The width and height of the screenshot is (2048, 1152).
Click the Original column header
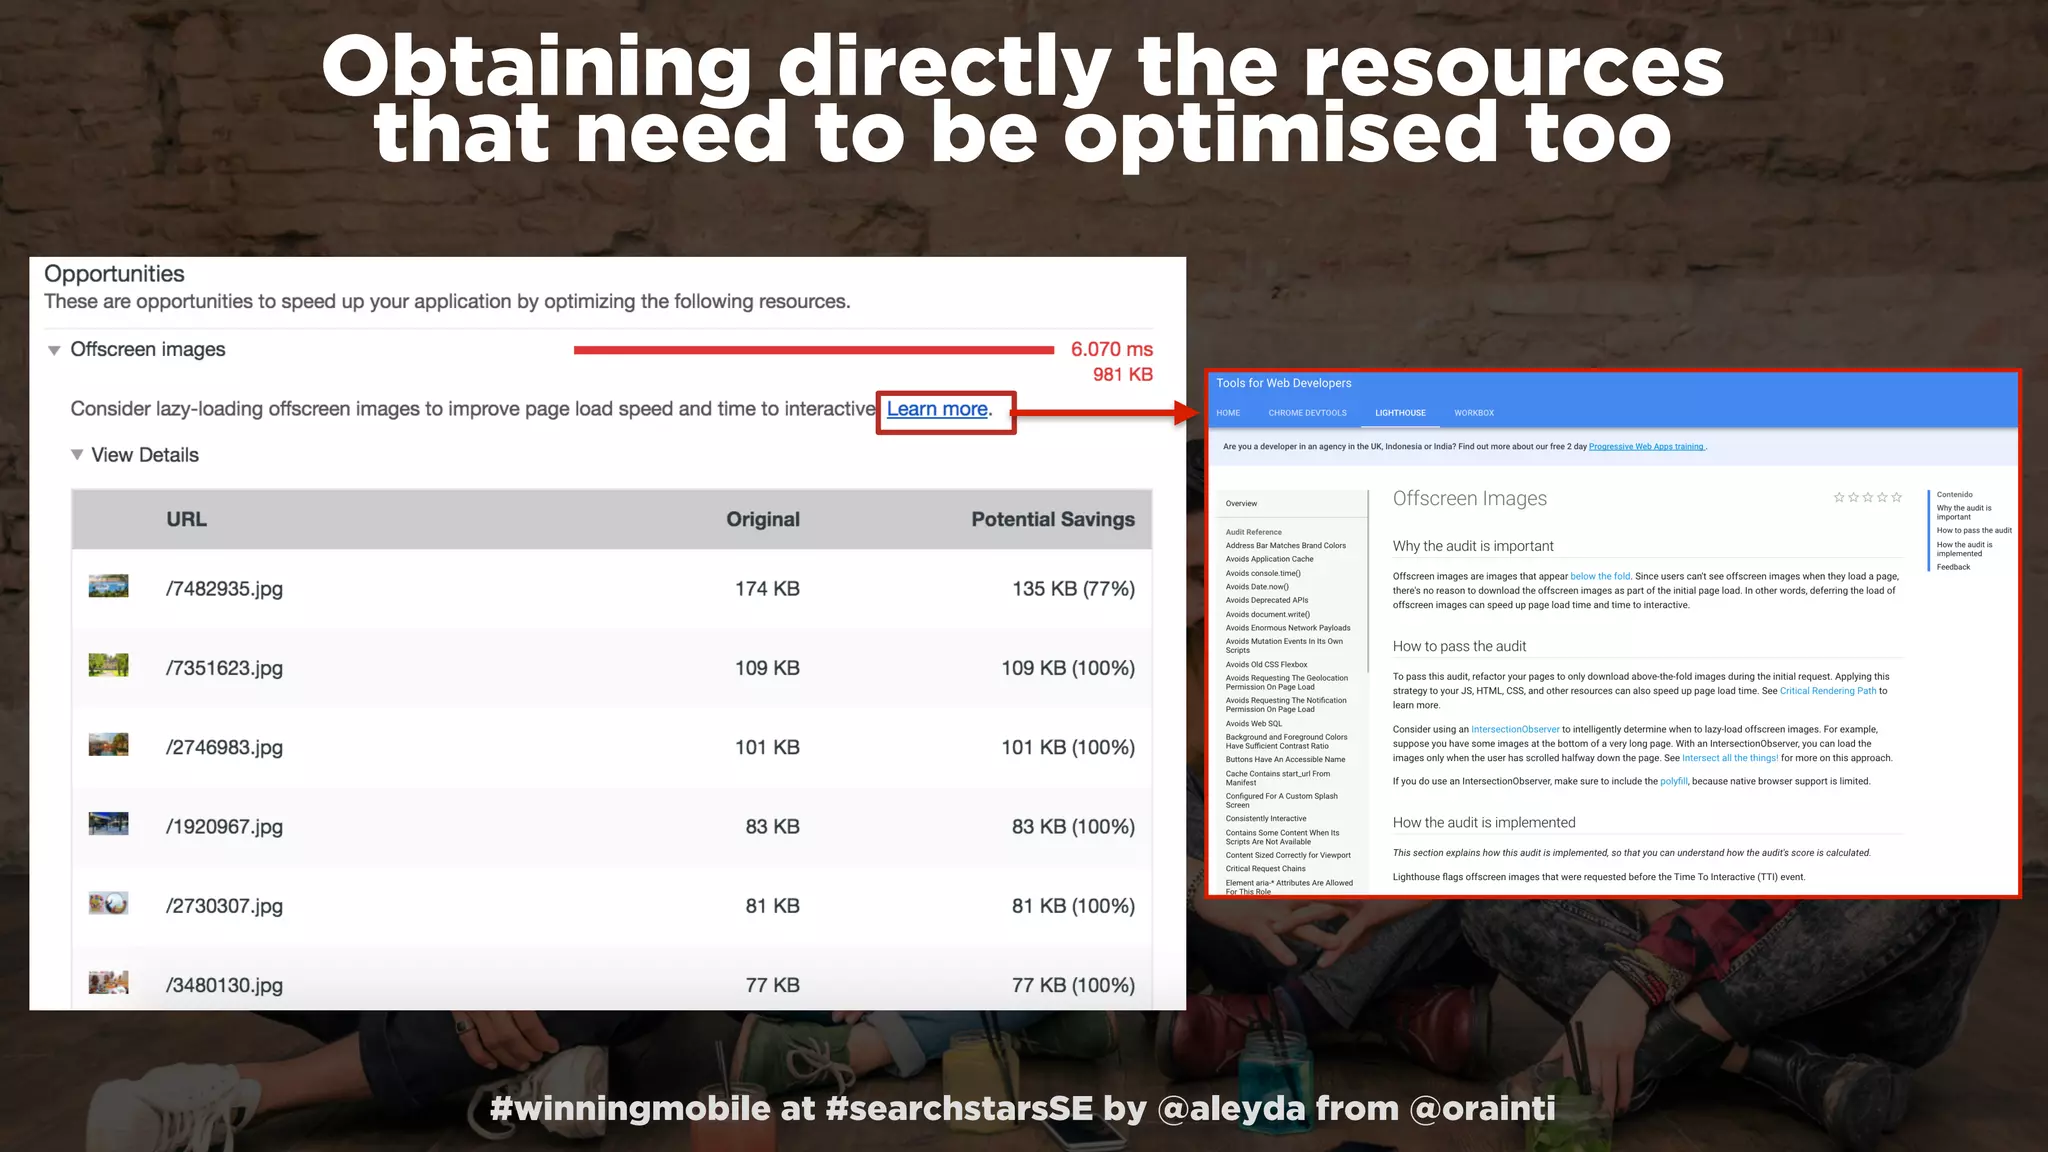coord(763,519)
